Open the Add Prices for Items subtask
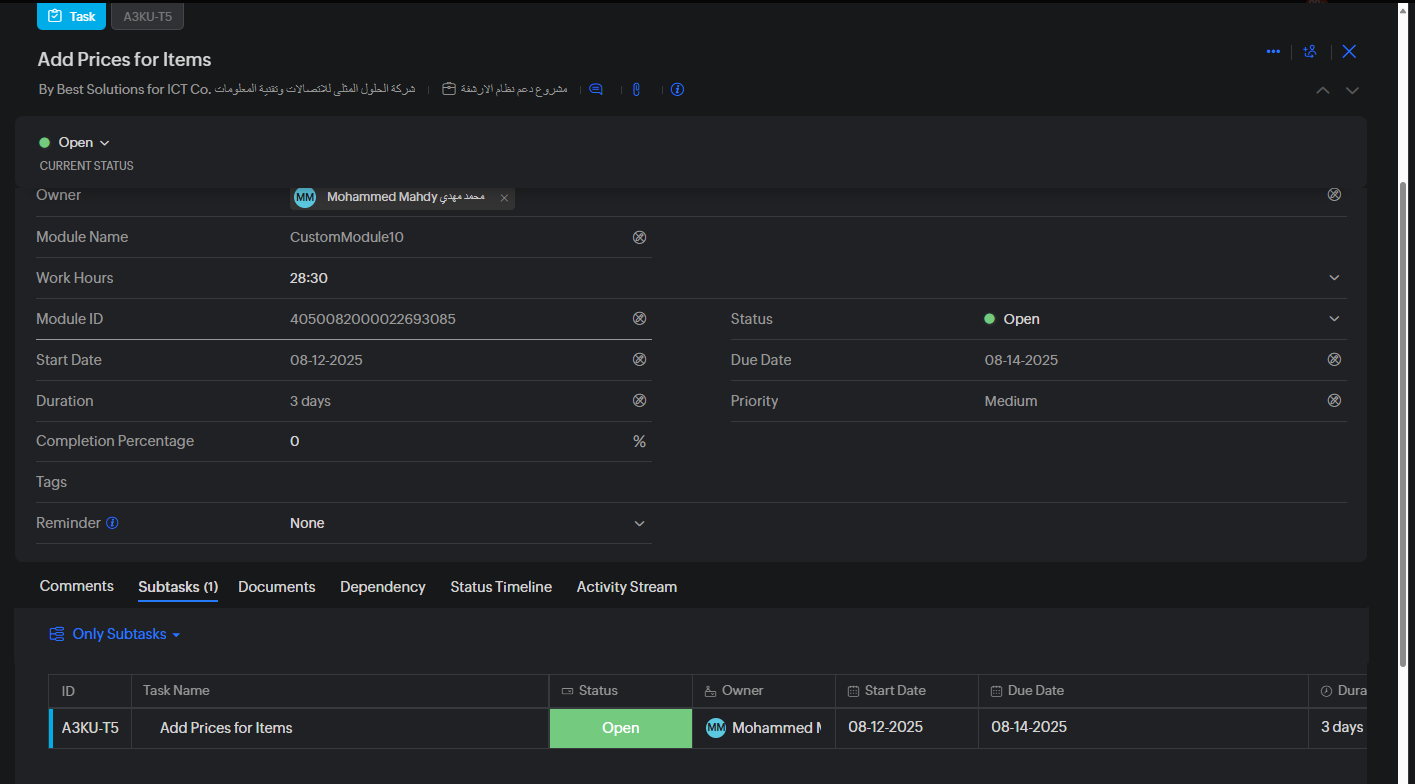Image resolution: width=1415 pixels, height=784 pixels. click(x=226, y=728)
